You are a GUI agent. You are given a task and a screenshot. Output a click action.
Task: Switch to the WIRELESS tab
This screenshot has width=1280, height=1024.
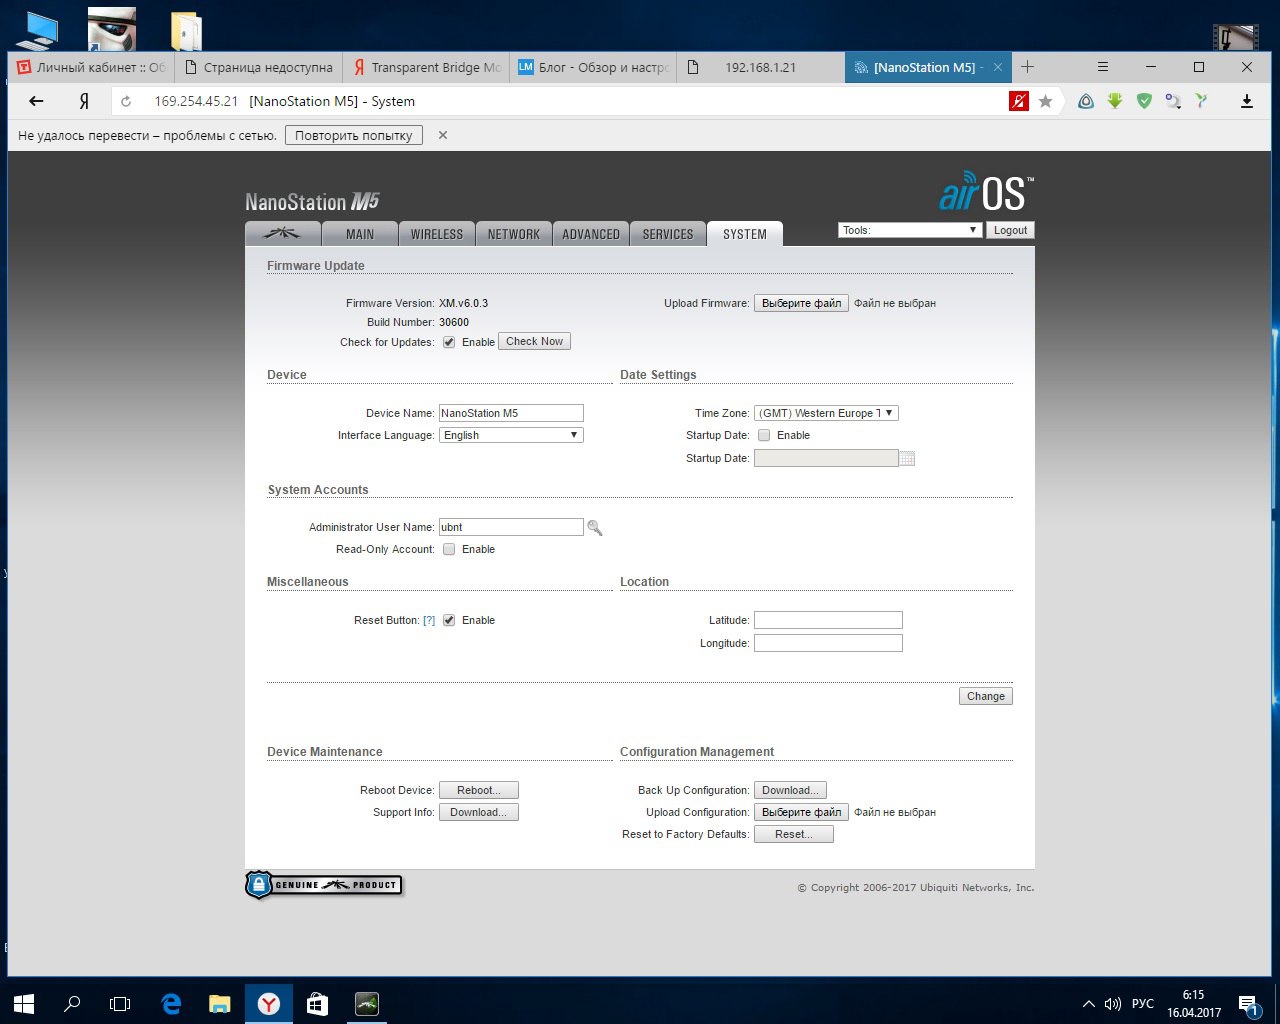[437, 234]
